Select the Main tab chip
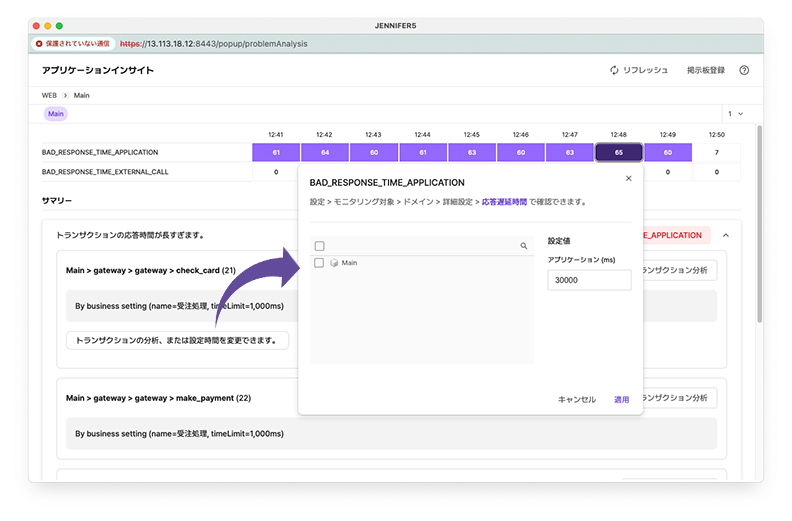This screenshot has height=521, width=792. (56, 114)
